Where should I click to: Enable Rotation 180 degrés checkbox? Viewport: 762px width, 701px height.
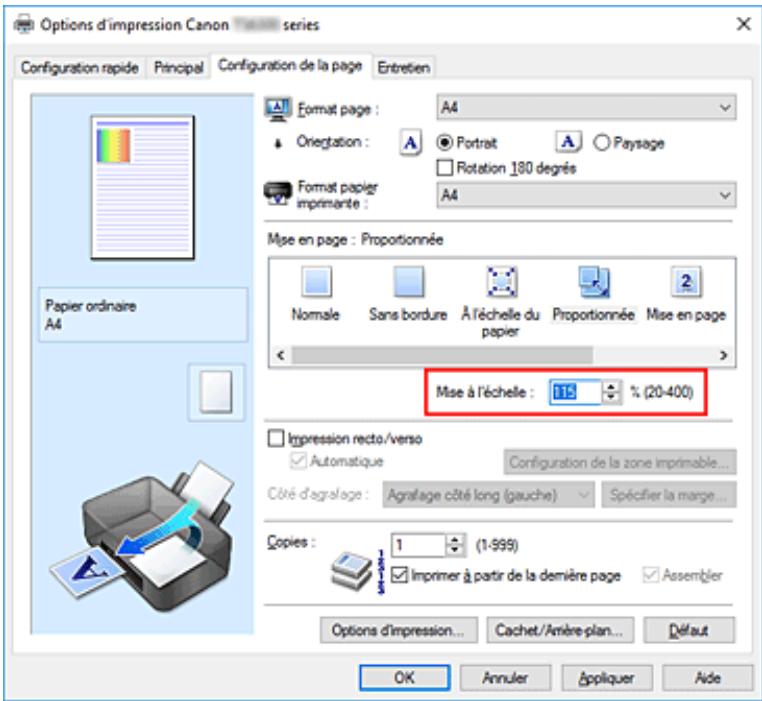click(445, 168)
